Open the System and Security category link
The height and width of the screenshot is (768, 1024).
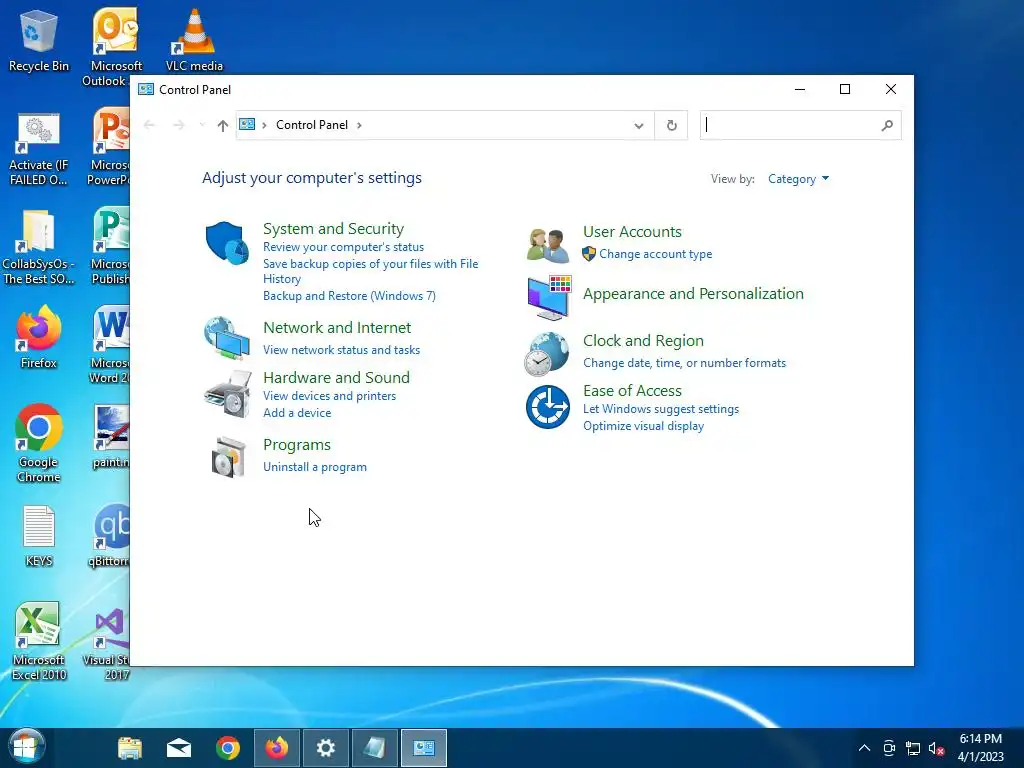pos(333,229)
